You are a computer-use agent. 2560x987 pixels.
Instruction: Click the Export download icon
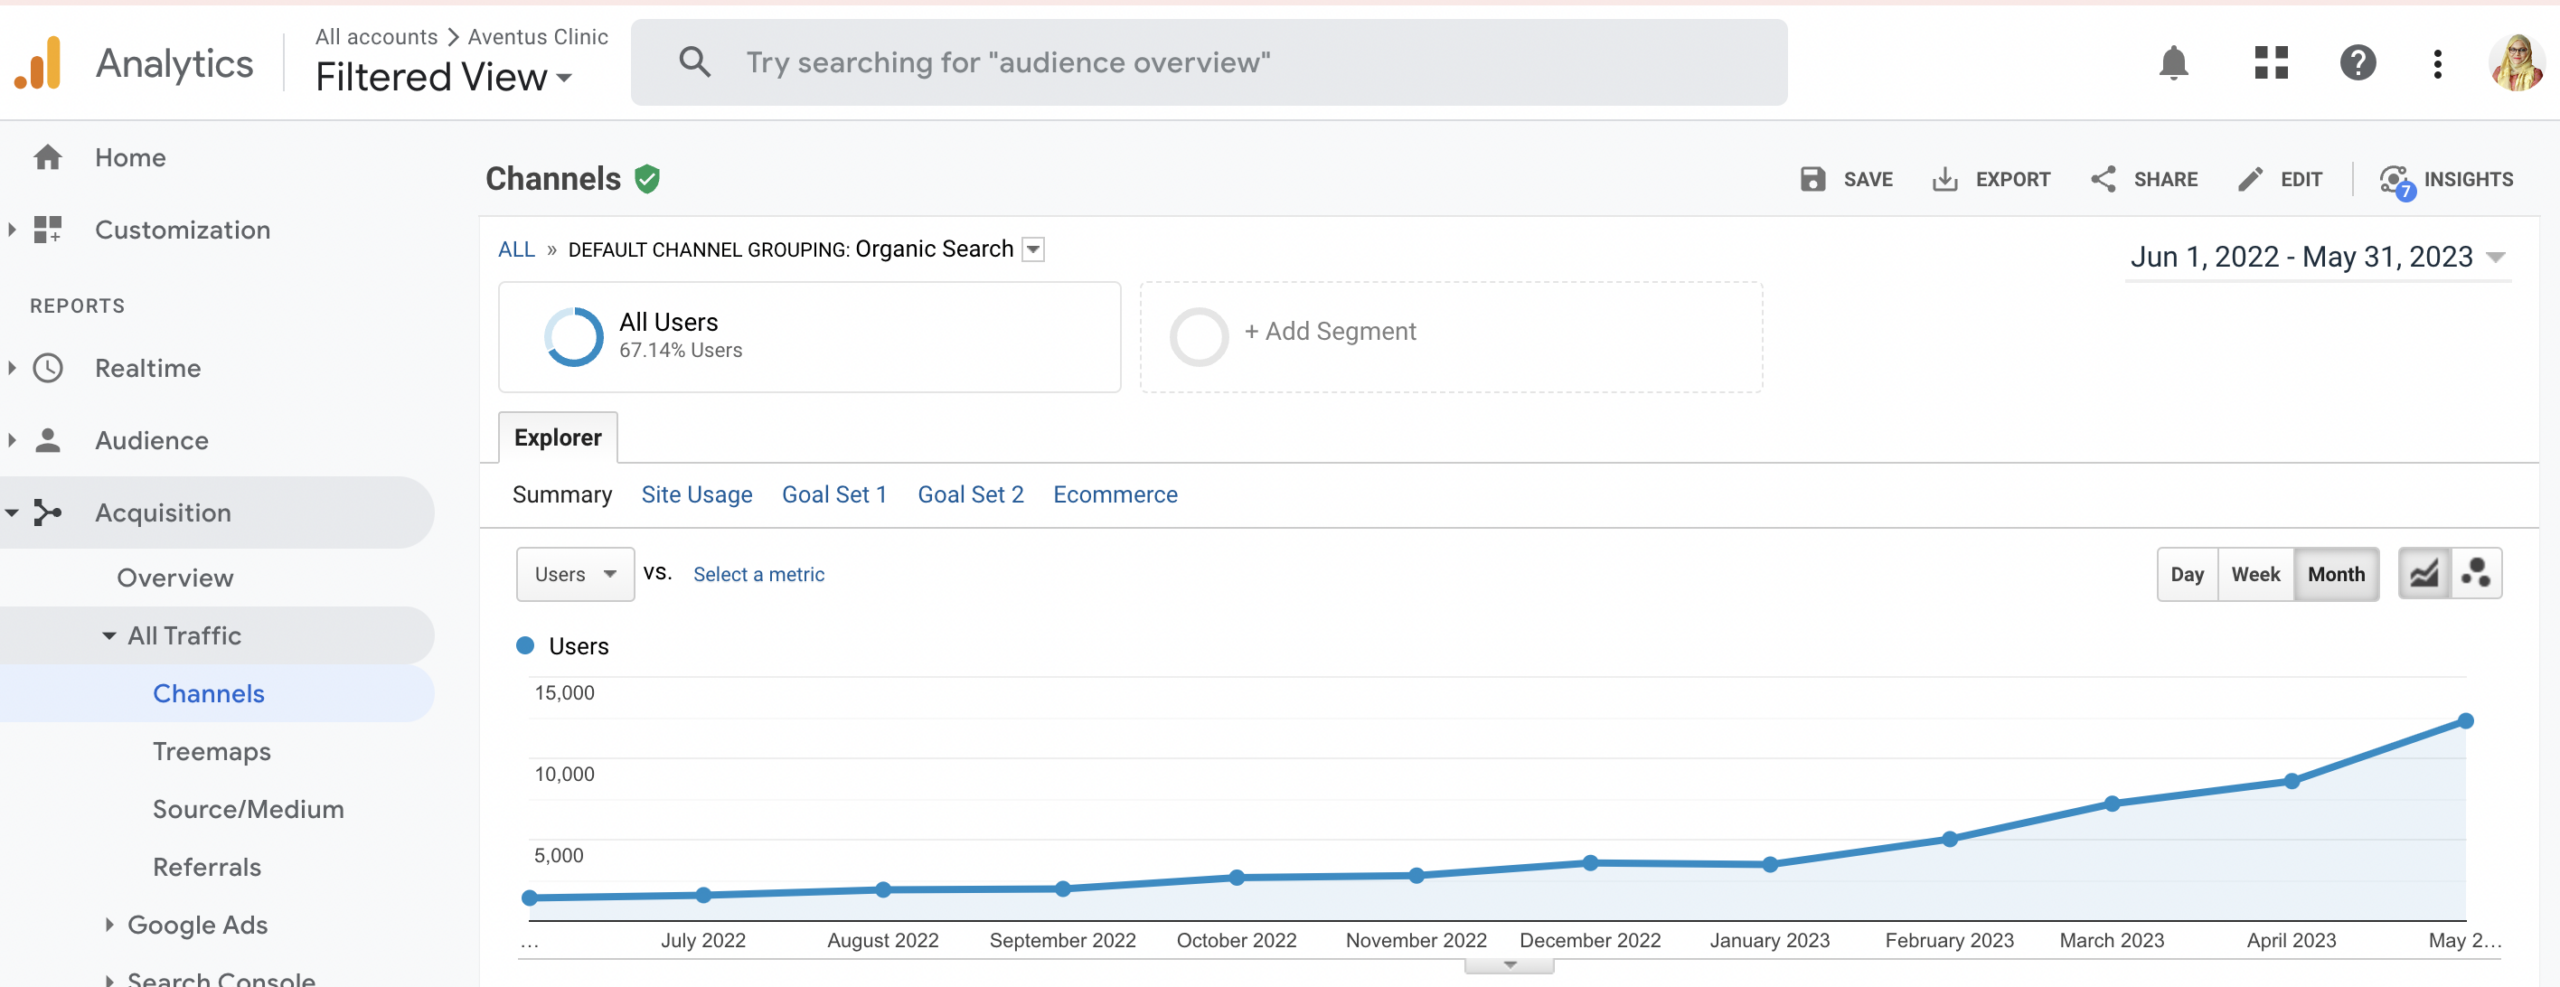1944,179
